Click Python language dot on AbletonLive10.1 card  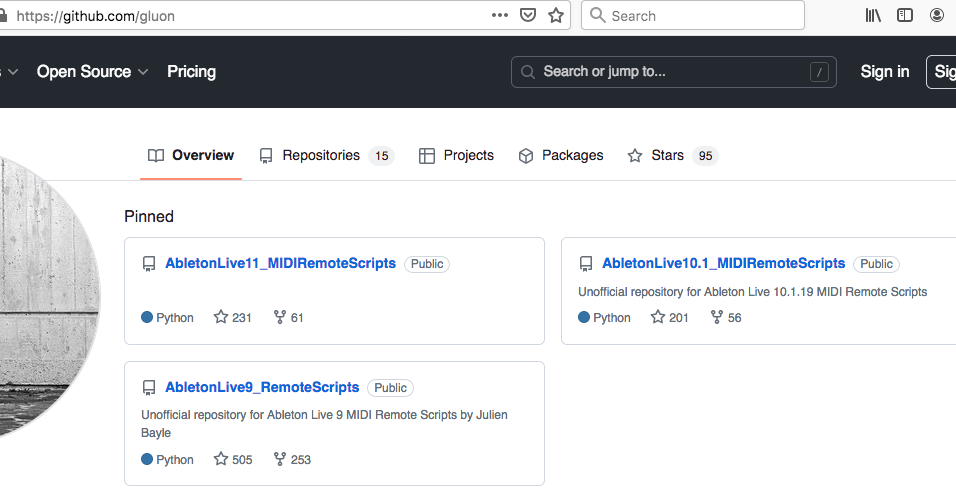584,317
